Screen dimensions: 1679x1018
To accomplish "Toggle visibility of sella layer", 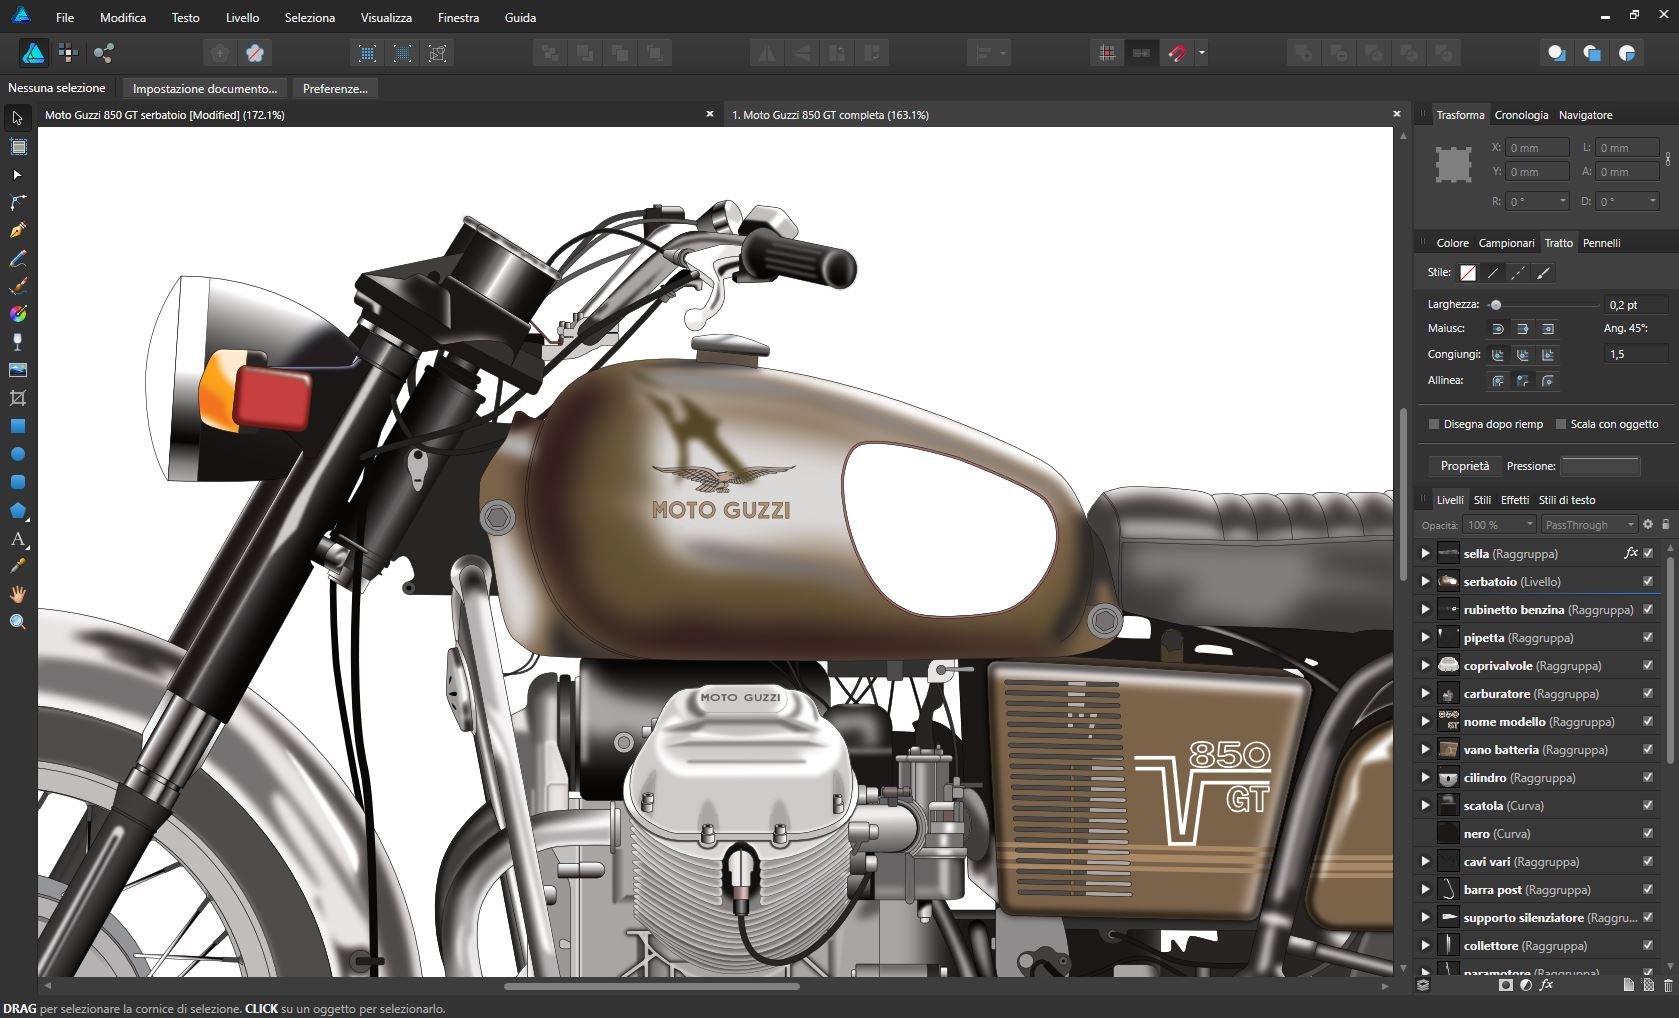I will (1648, 553).
